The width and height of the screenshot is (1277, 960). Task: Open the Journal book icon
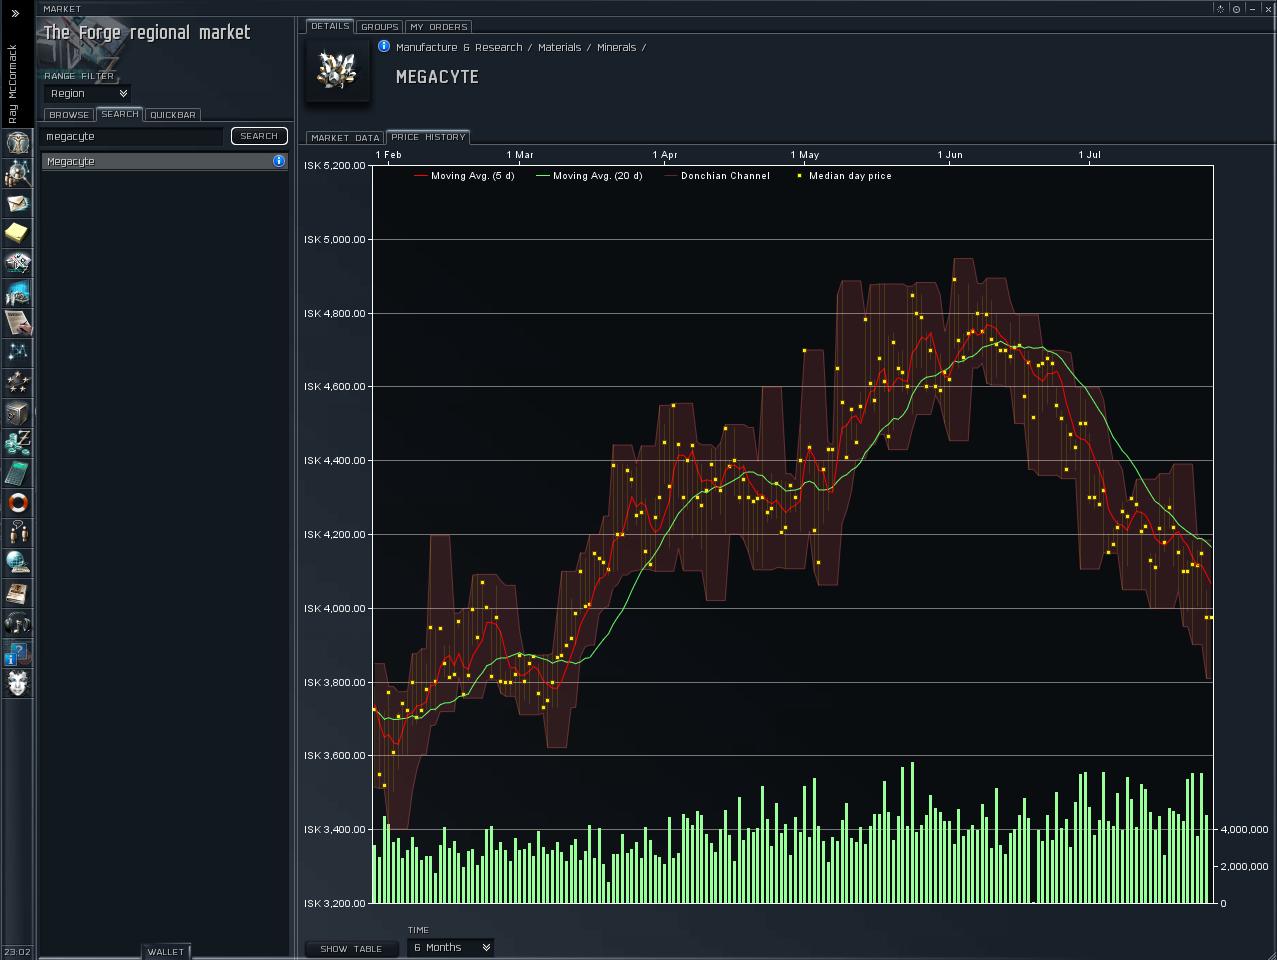(x=17, y=592)
